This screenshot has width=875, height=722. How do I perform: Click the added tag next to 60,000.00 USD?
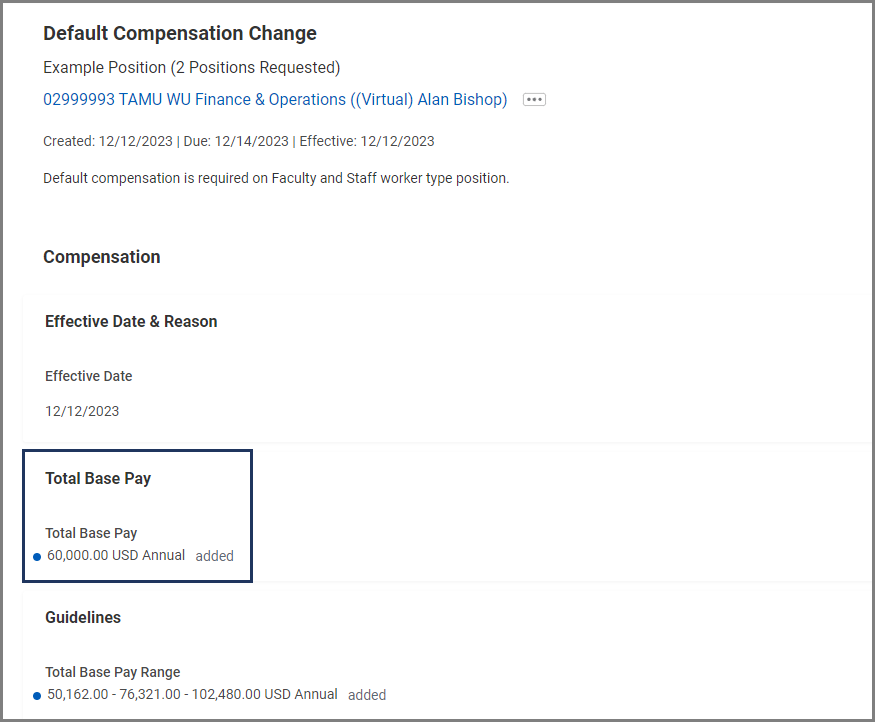pyautogui.click(x=214, y=556)
